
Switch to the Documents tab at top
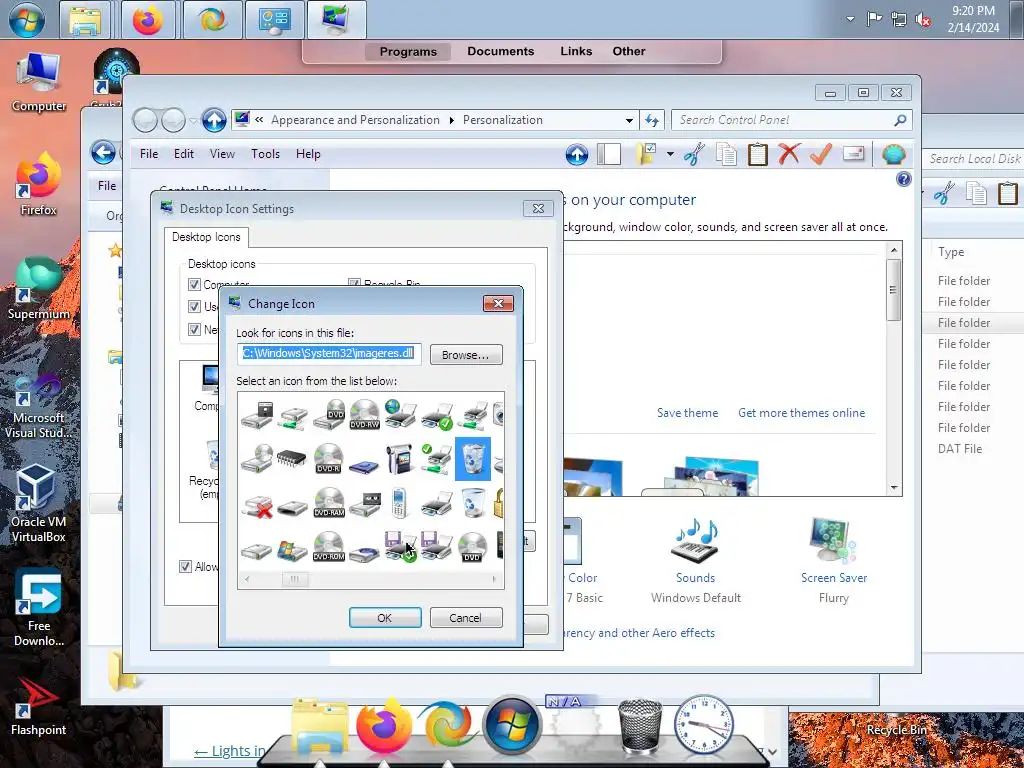click(x=500, y=52)
